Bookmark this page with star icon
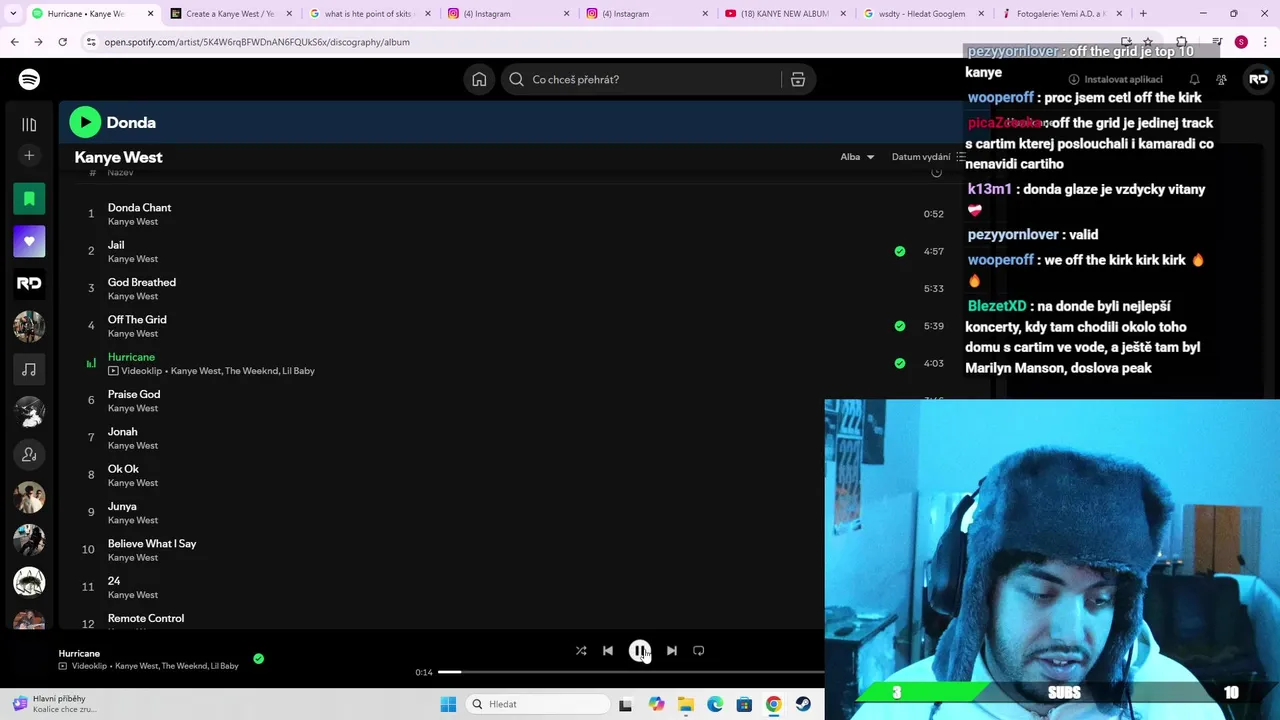The height and width of the screenshot is (720, 1280). [x=1148, y=42]
